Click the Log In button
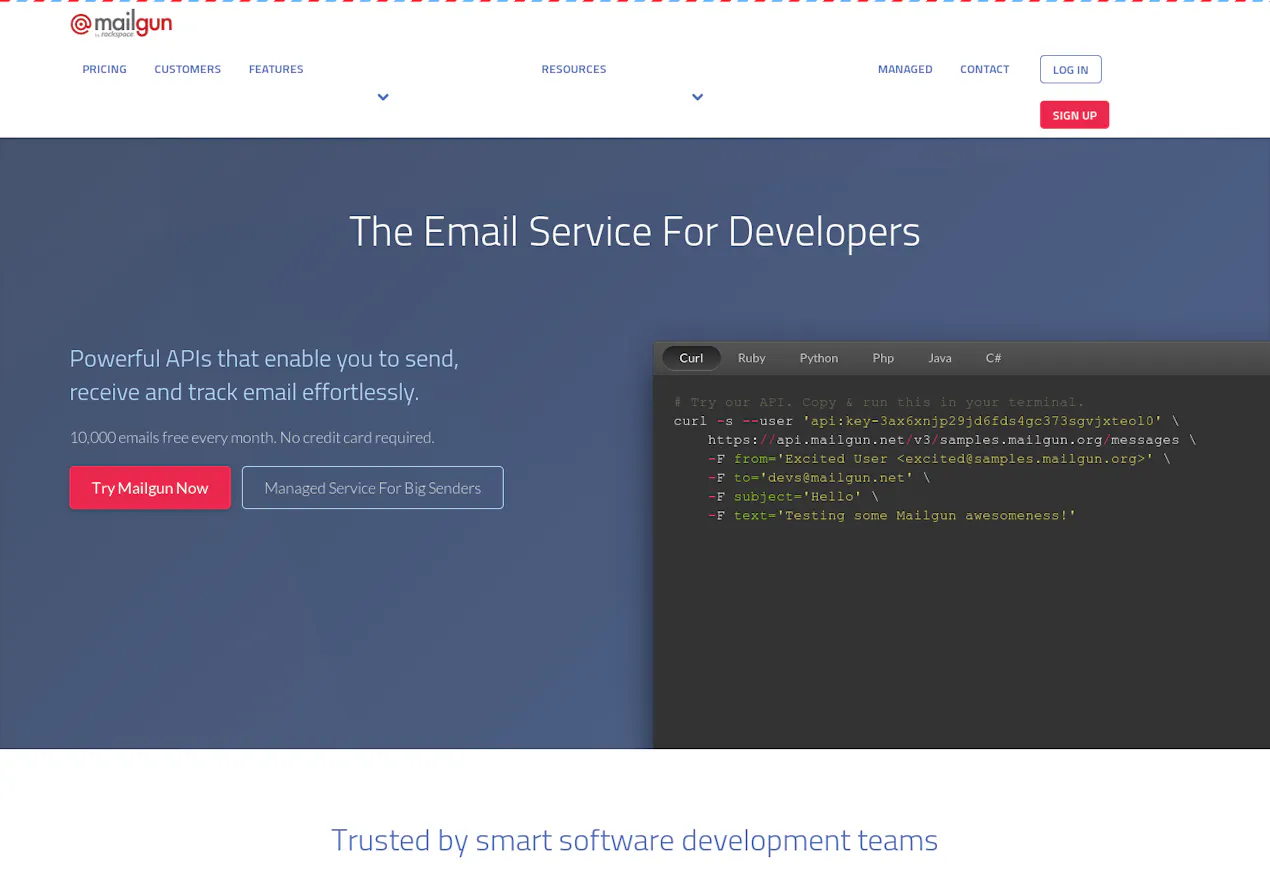The width and height of the screenshot is (1270, 890). (x=1070, y=69)
